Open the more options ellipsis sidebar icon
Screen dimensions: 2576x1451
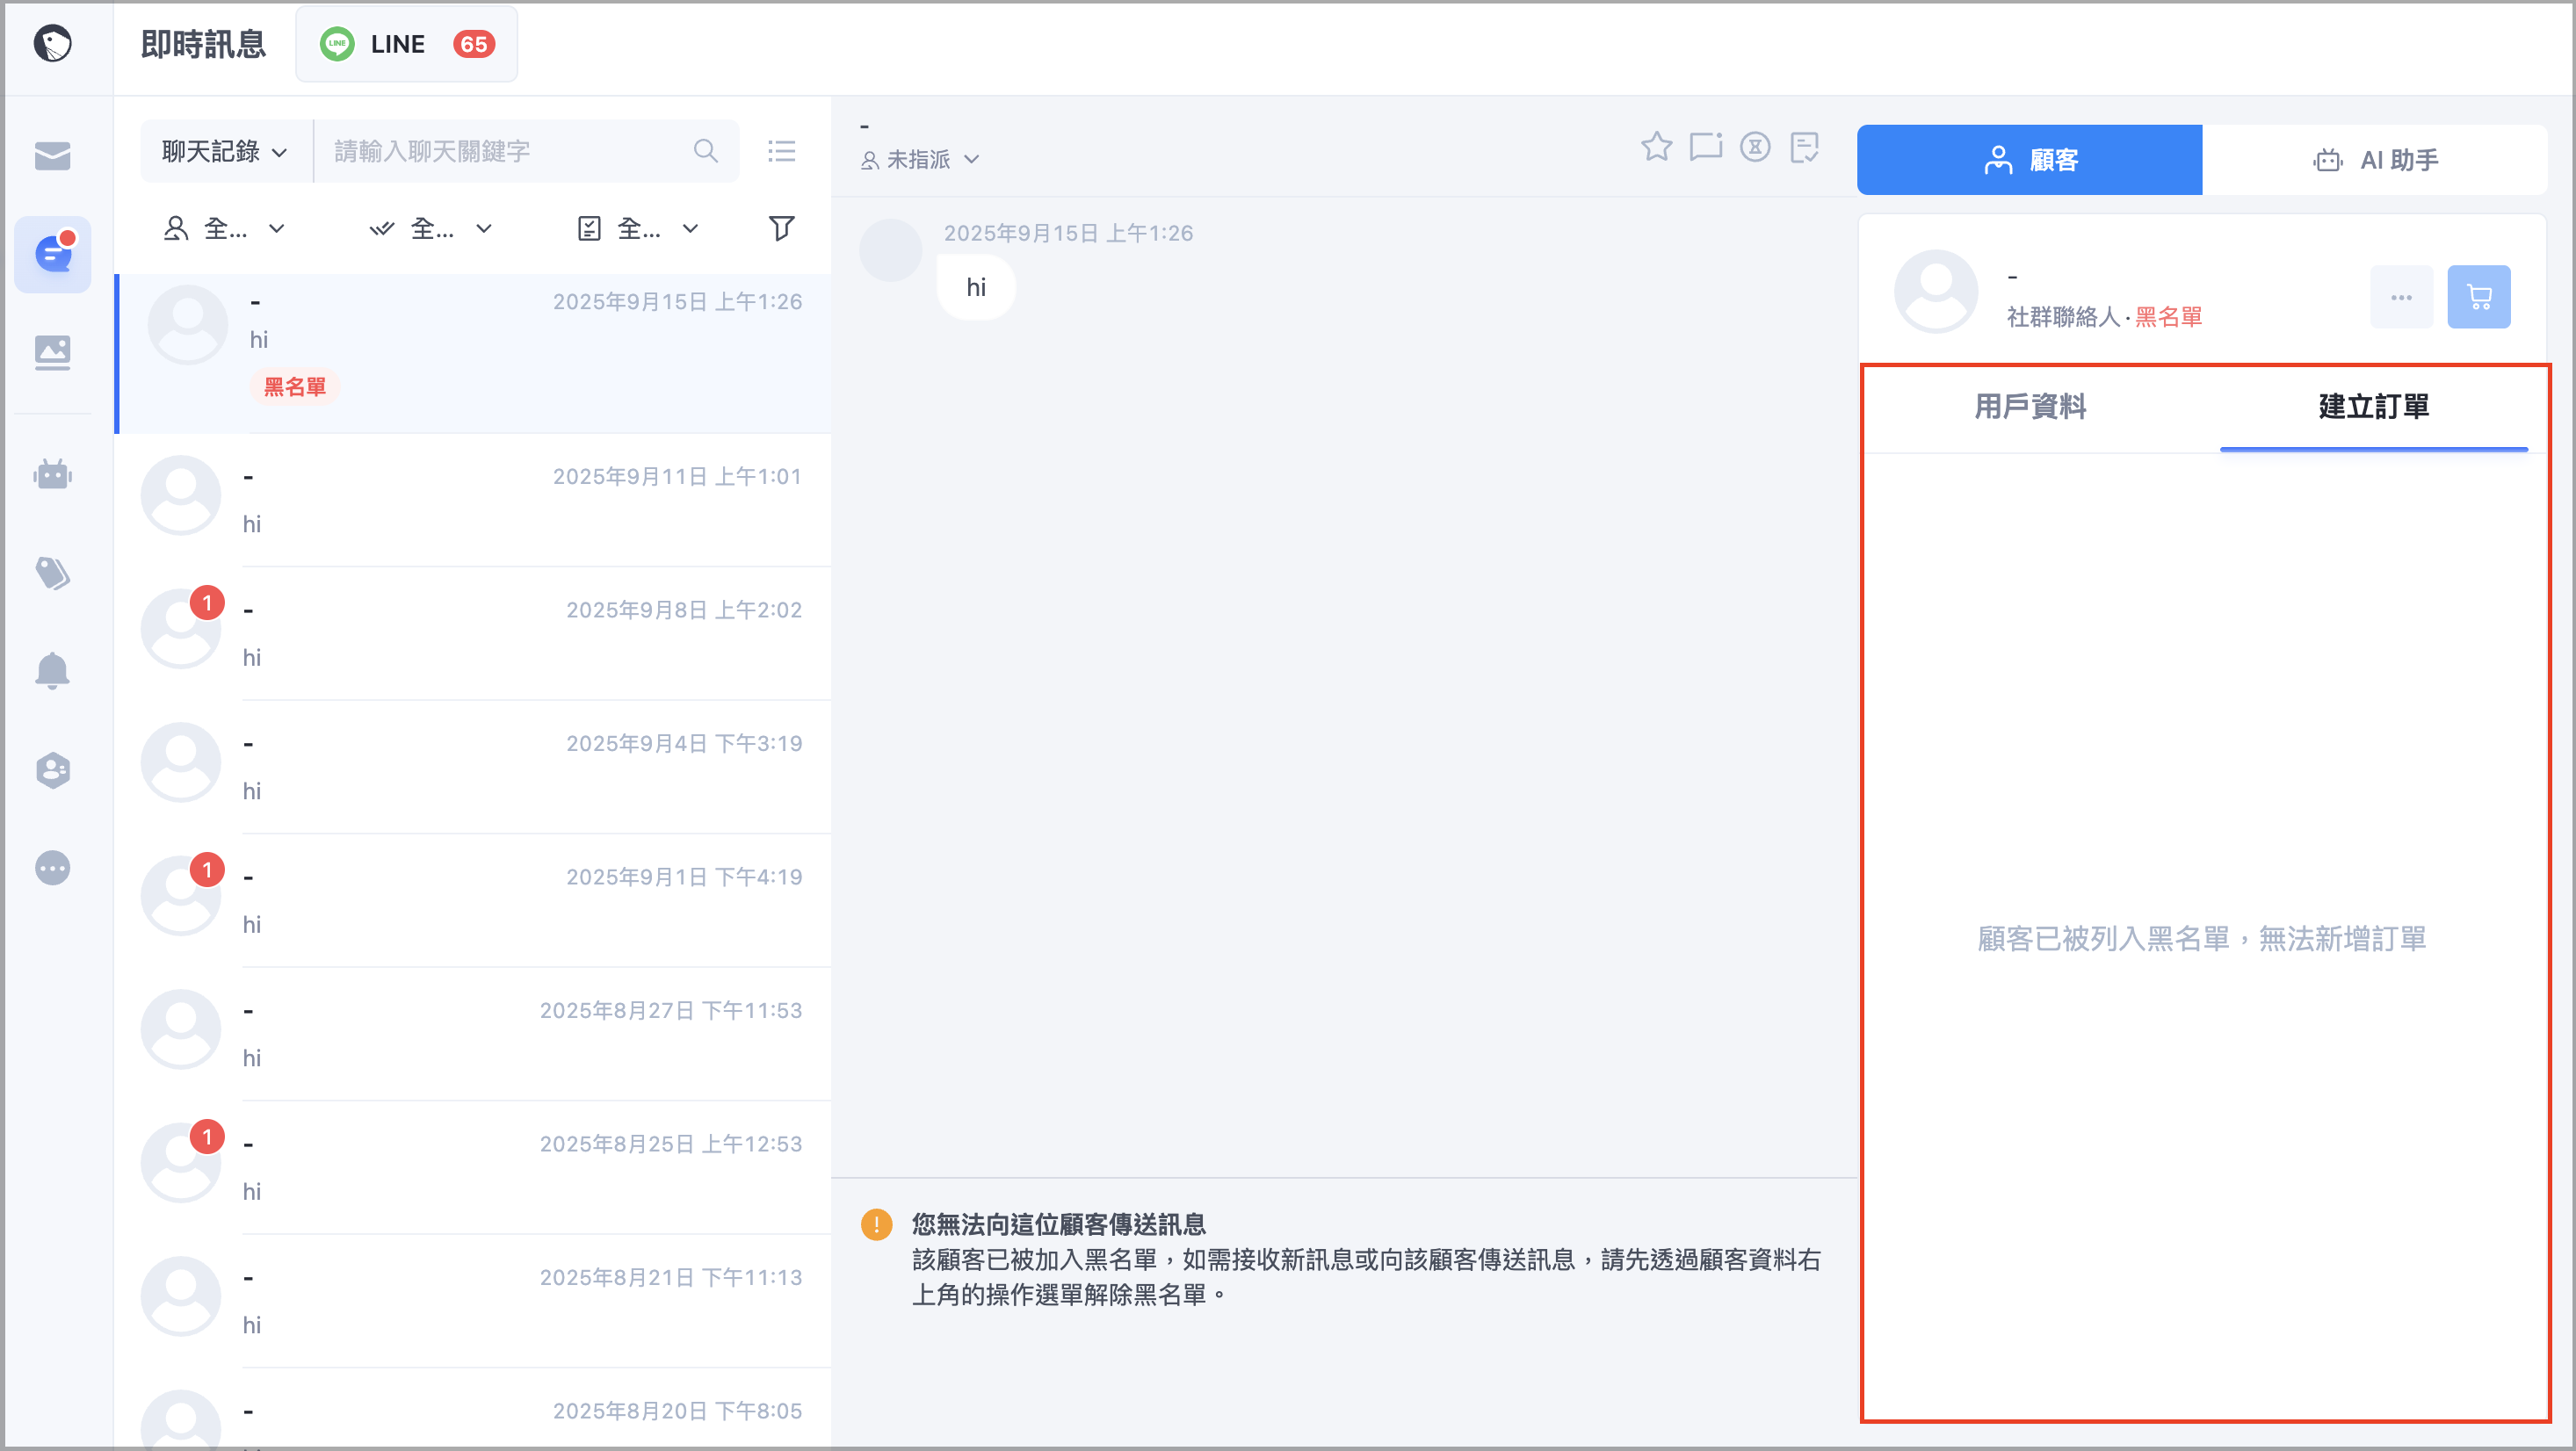click(x=52, y=868)
